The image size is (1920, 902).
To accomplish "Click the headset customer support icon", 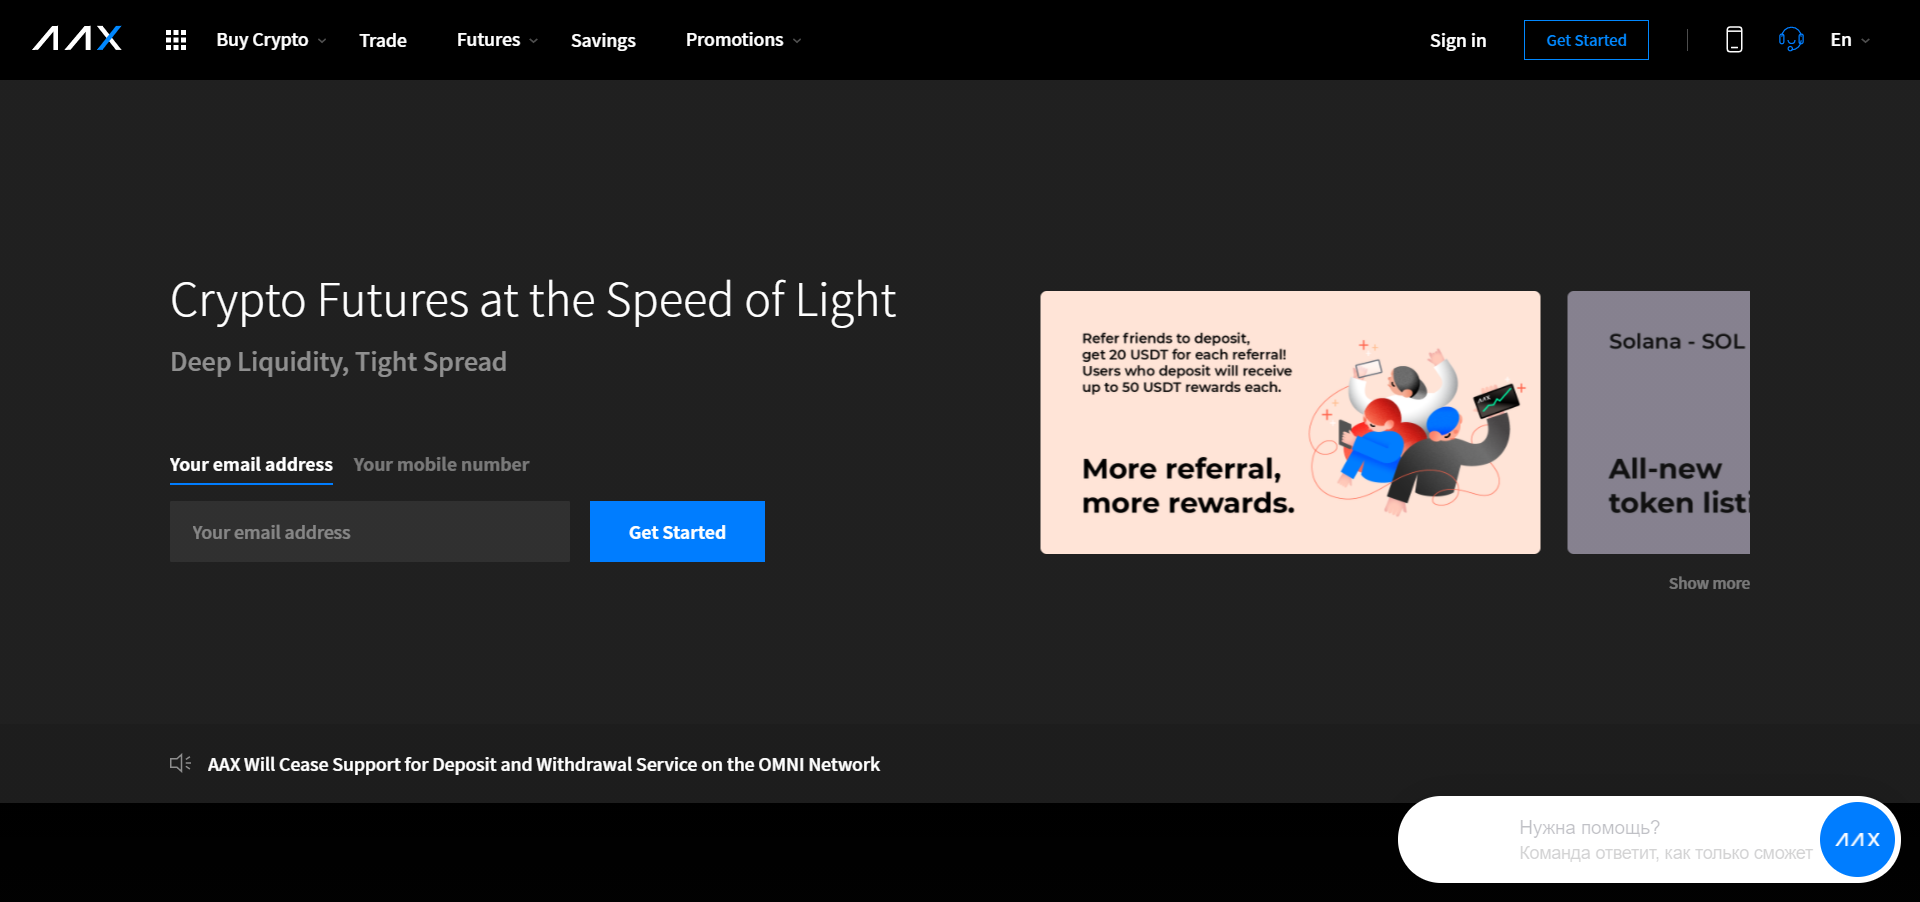I will point(1791,40).
